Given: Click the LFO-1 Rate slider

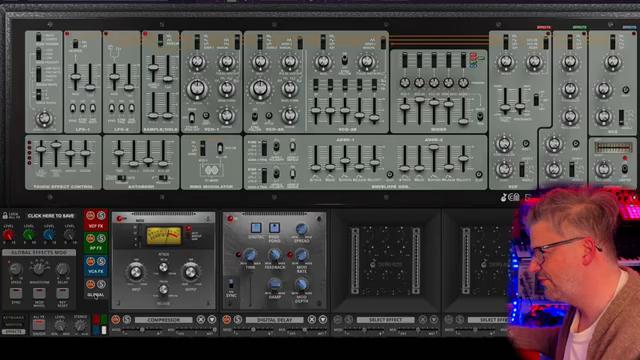Looking at the screenshot, I should tap(76, 76).
